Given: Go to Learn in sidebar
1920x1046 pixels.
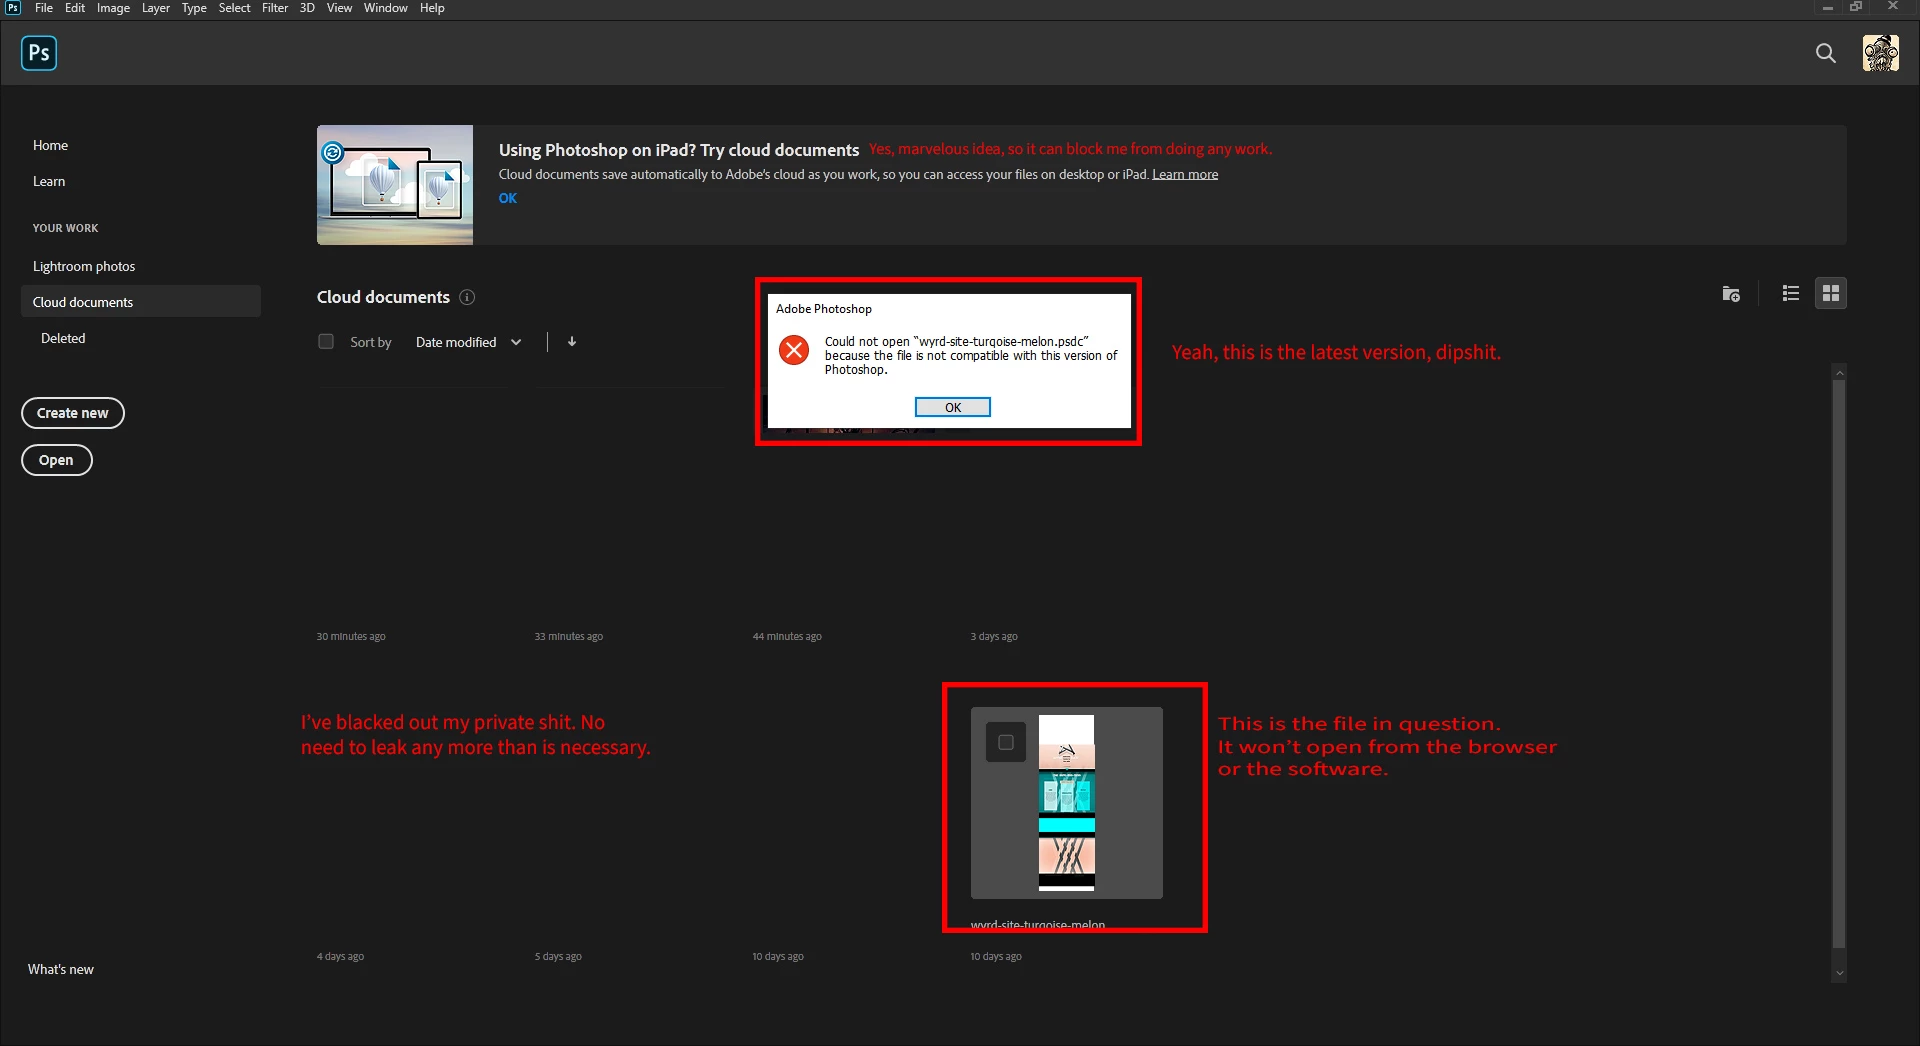Looking at the screenshot, I should tap(49, 181).
